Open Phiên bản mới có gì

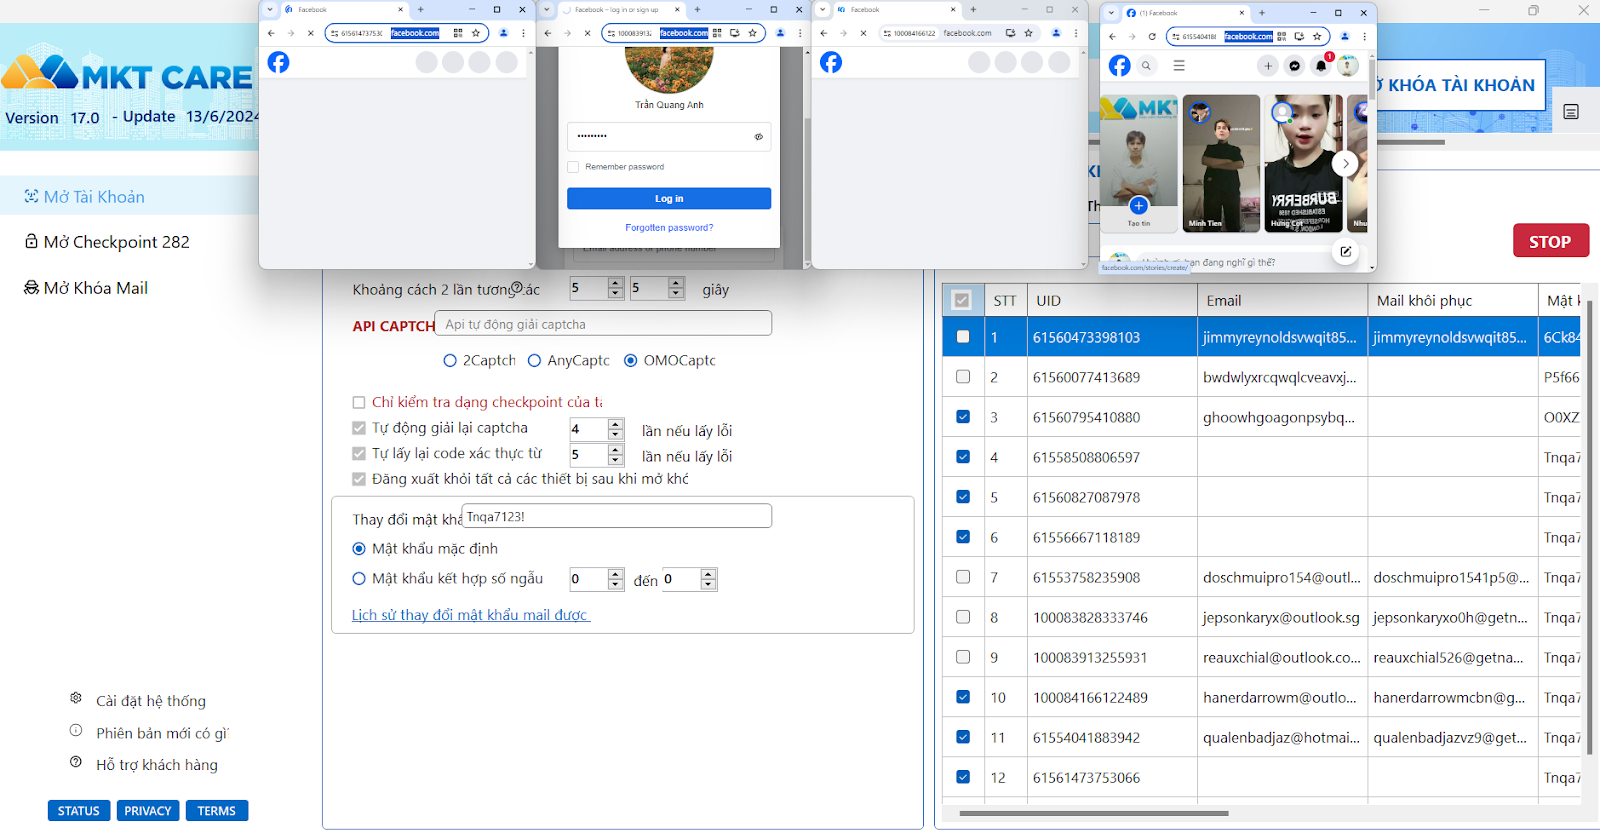click(x=162, y=733)
